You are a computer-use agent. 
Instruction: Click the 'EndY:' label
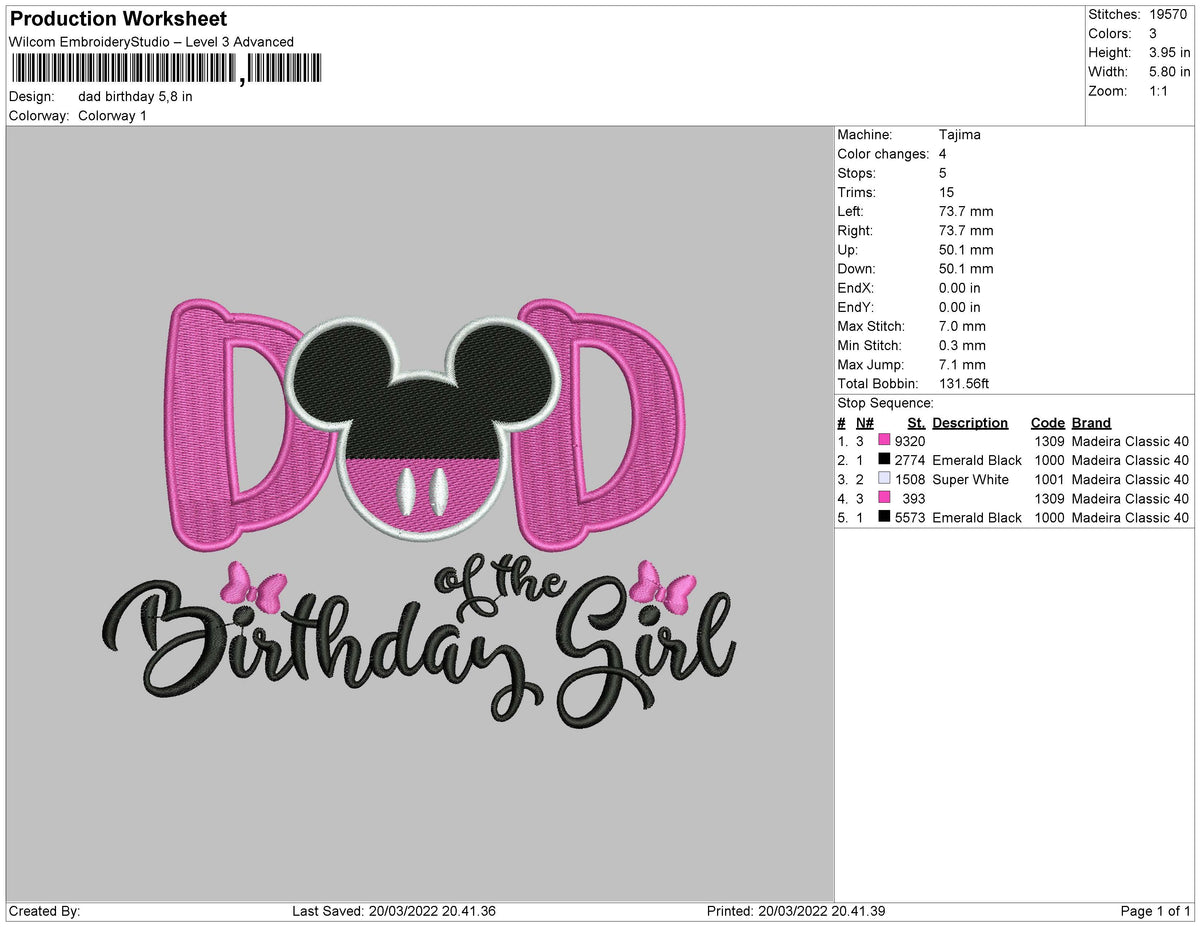[x=856, y=307]
